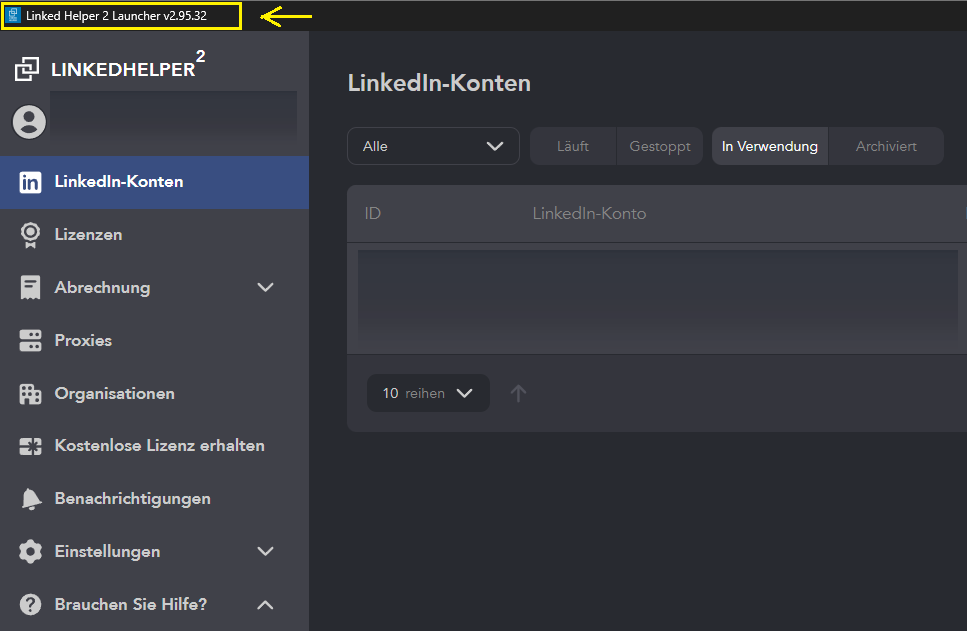Open the 10 reihen rows dropdown
The height and width of the screenshot is (631, 967).
coord(428,393)
